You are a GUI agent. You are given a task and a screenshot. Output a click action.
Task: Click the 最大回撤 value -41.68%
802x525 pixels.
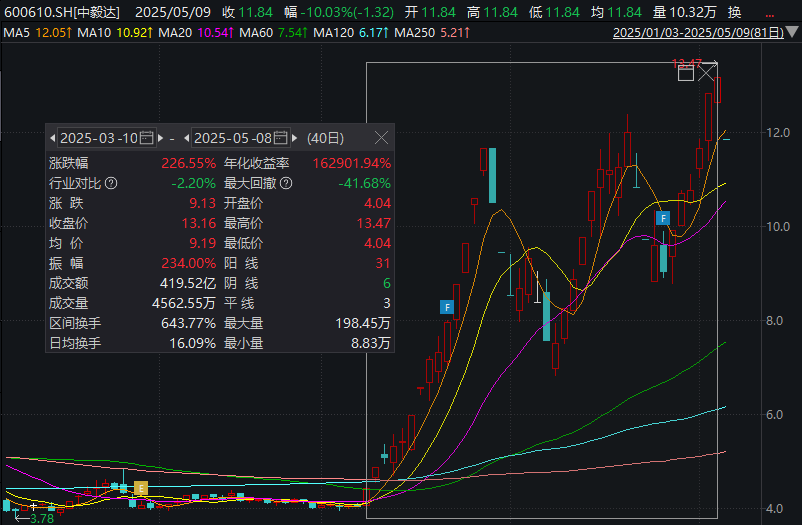coord(365,183)
